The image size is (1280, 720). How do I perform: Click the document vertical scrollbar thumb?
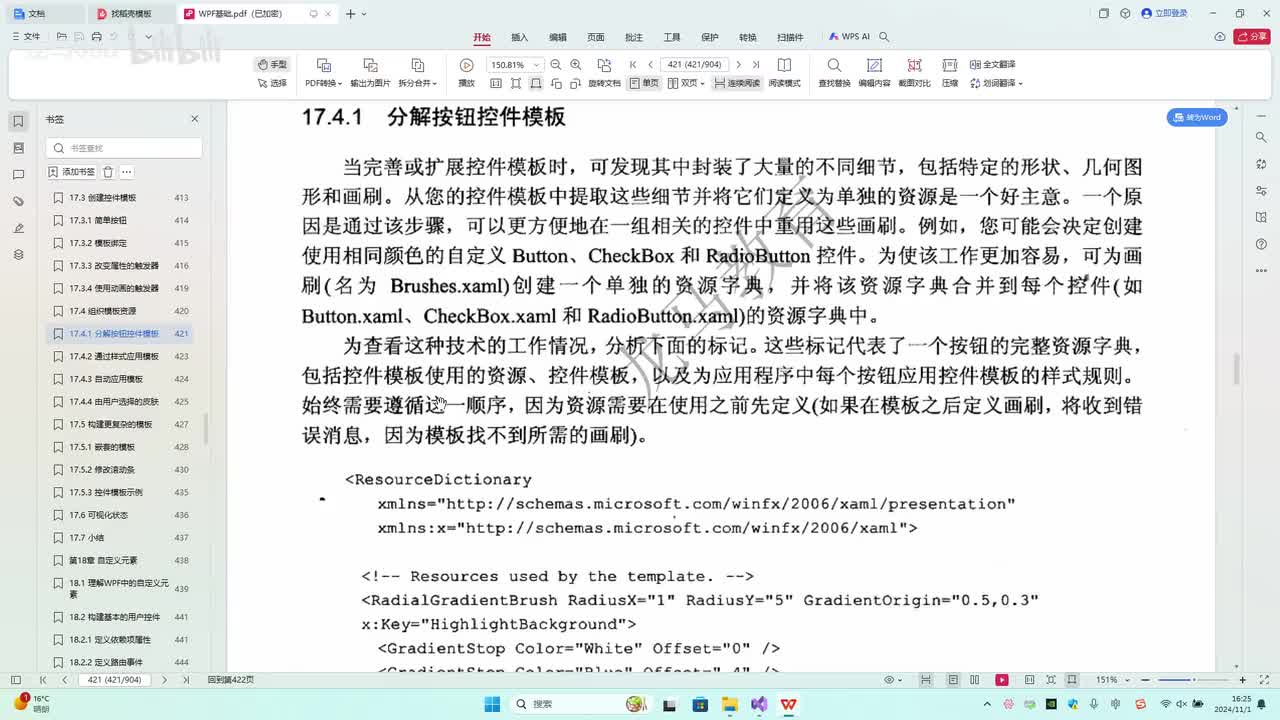1236,369
